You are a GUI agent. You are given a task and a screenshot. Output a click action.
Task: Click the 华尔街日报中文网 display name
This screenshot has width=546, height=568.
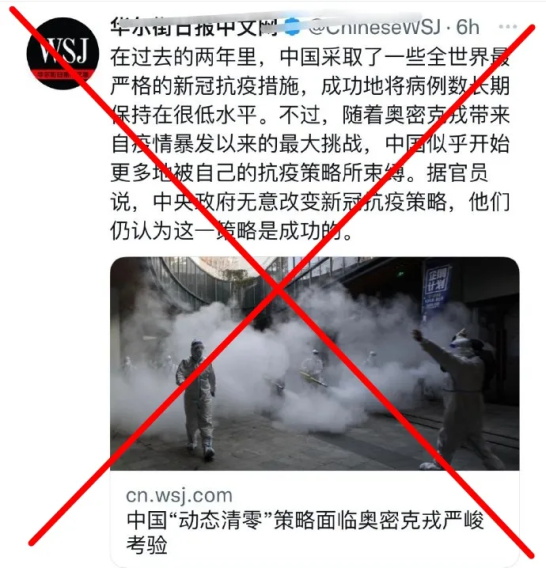196,28
